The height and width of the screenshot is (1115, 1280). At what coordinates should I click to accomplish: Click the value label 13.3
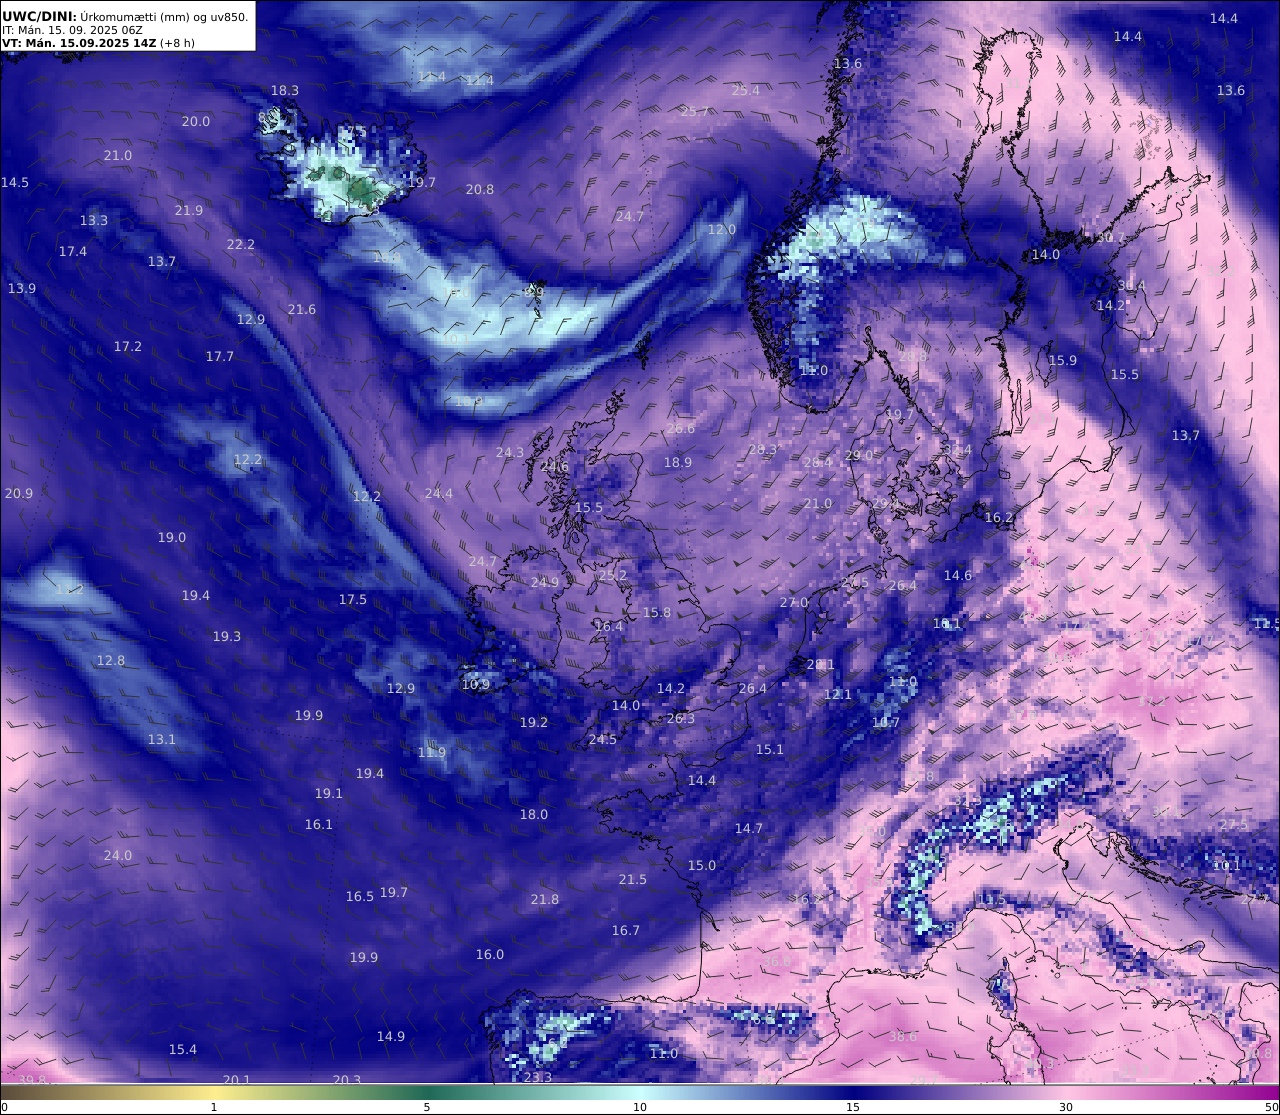click(94, 220)
